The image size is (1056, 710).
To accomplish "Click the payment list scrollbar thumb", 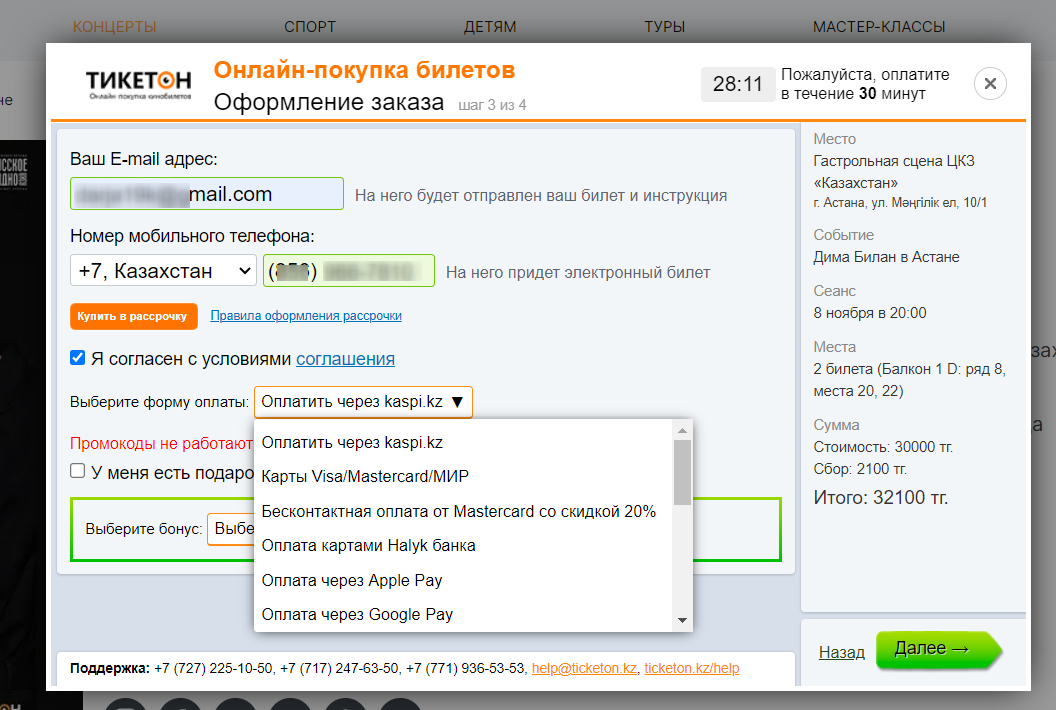I will coord(682,472).
